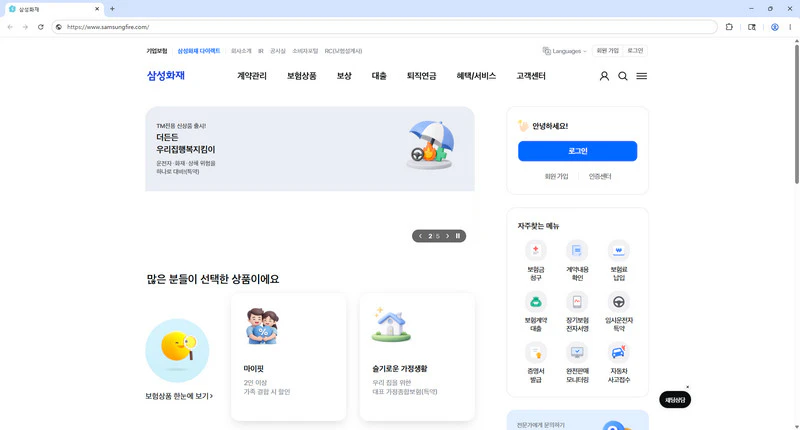Click the top-bar 로그인 button
800x430 pixels.
click(635, 51)
